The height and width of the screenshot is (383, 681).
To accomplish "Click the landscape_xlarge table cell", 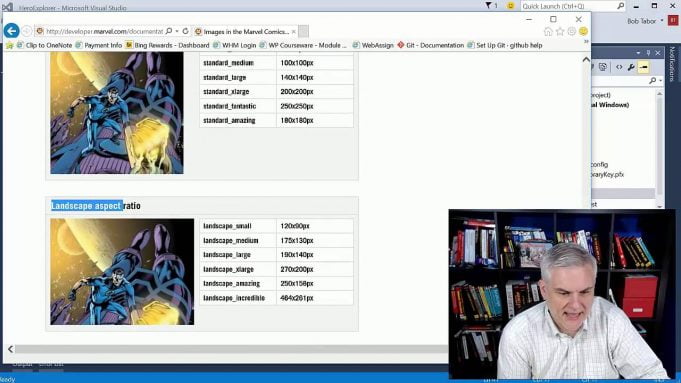I will point(238,269).
